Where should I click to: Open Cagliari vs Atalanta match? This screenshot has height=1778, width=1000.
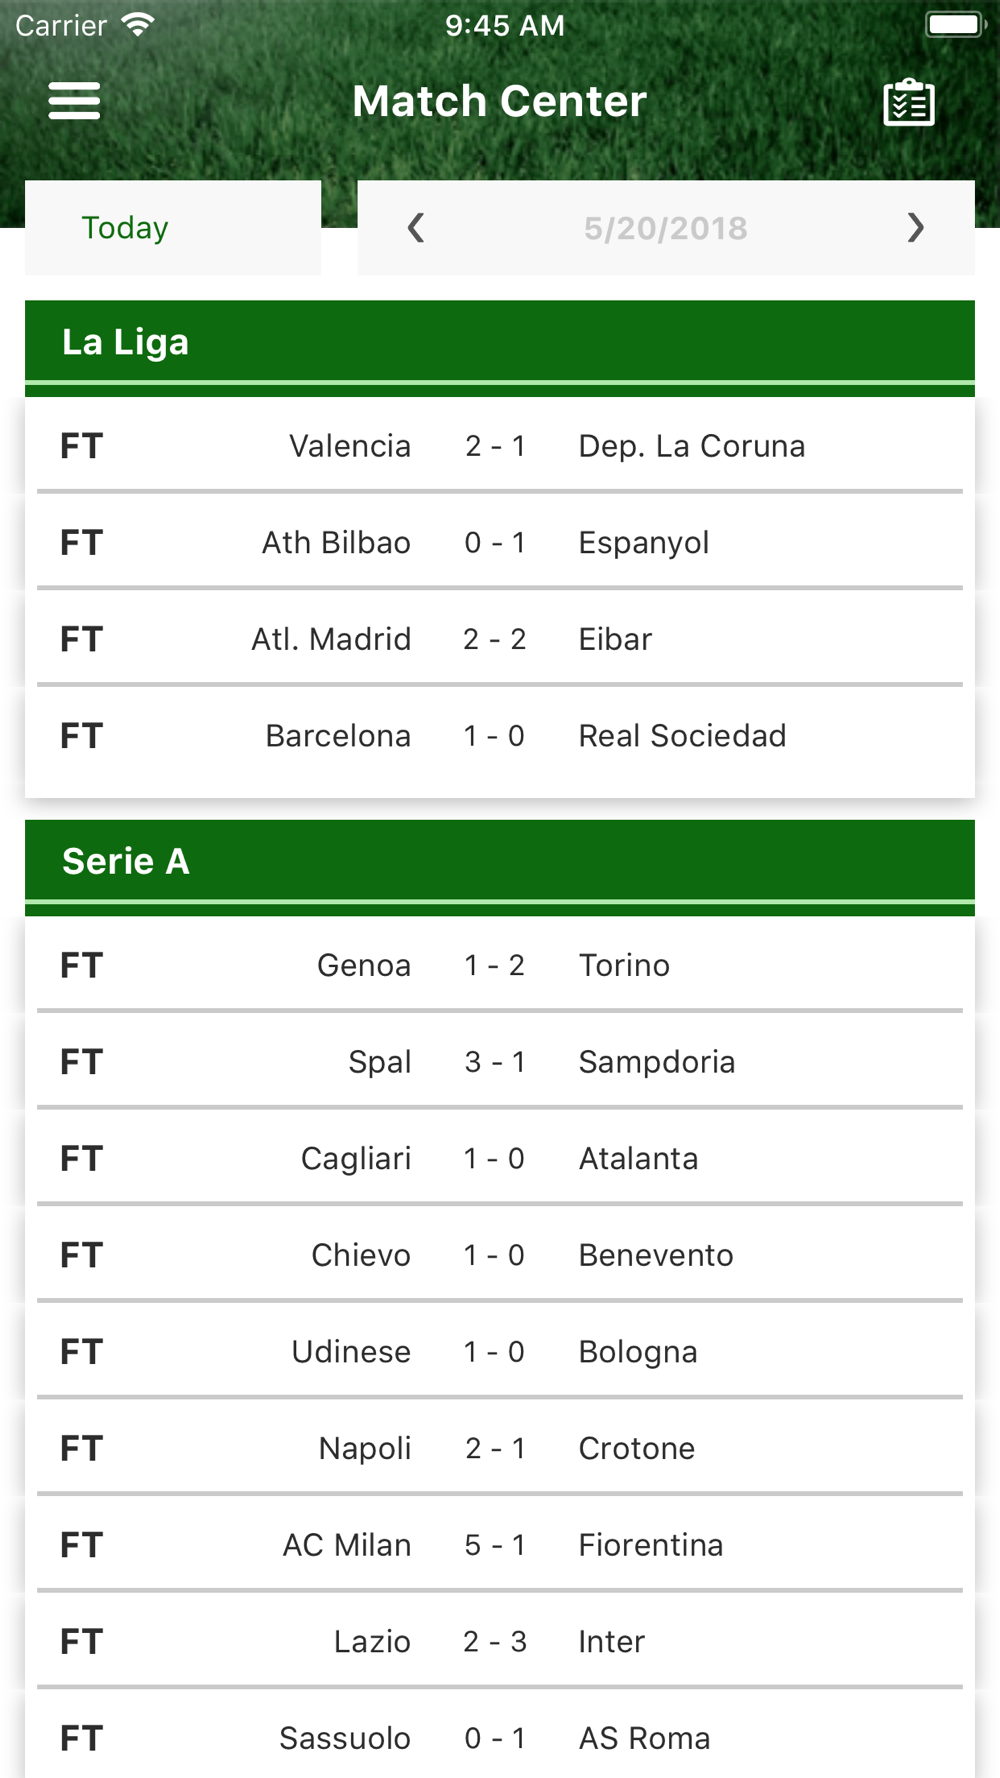click(500, 1158)
